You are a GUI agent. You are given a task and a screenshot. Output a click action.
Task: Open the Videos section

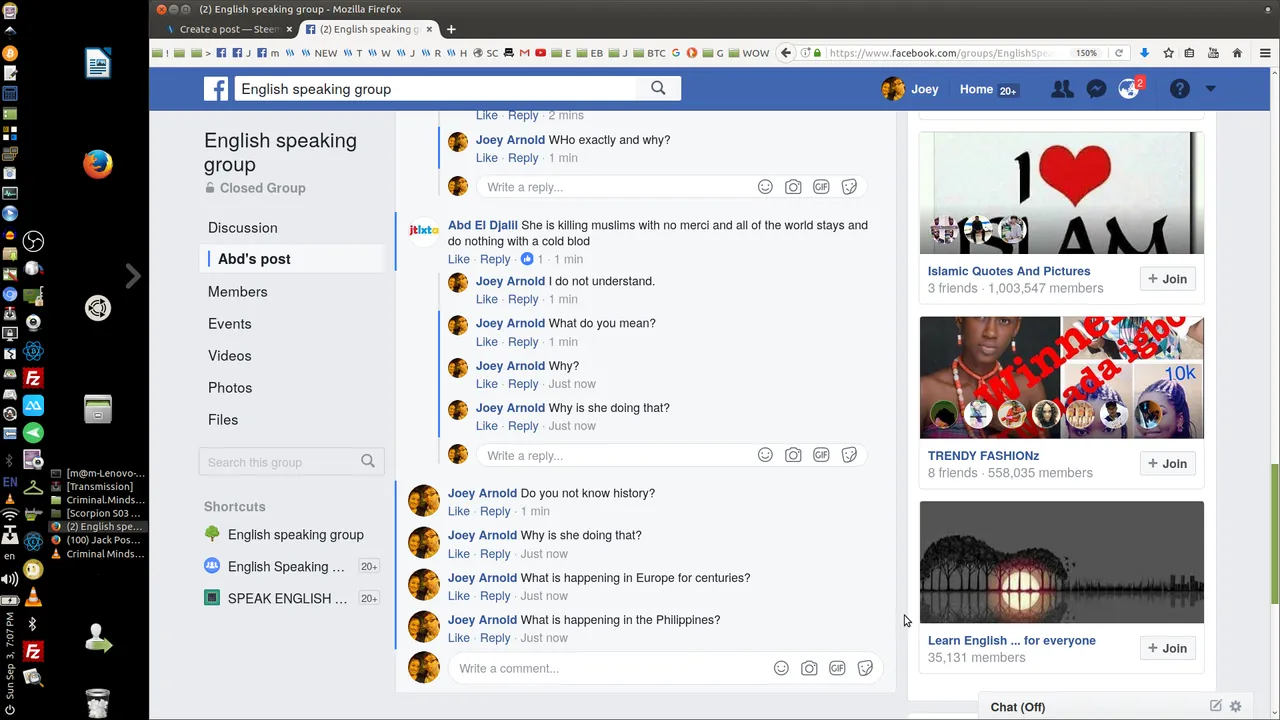229,356
